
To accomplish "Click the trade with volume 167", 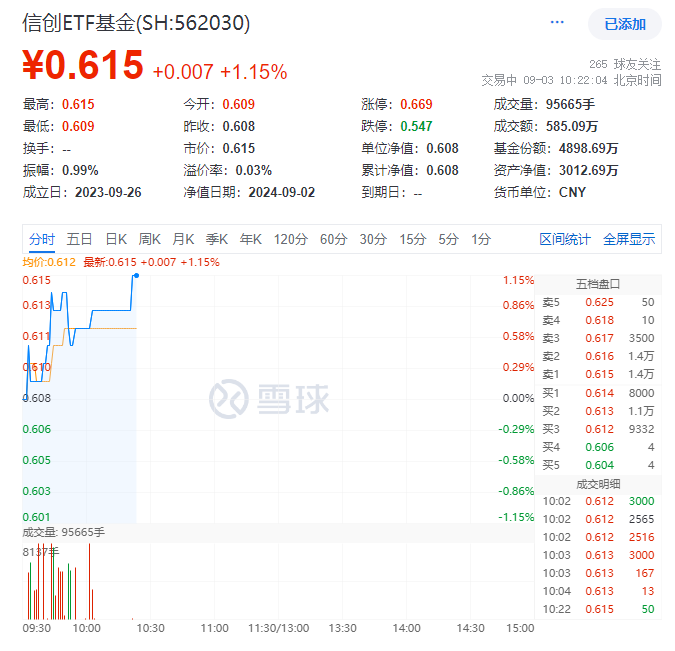I will [x=598, y=573].
